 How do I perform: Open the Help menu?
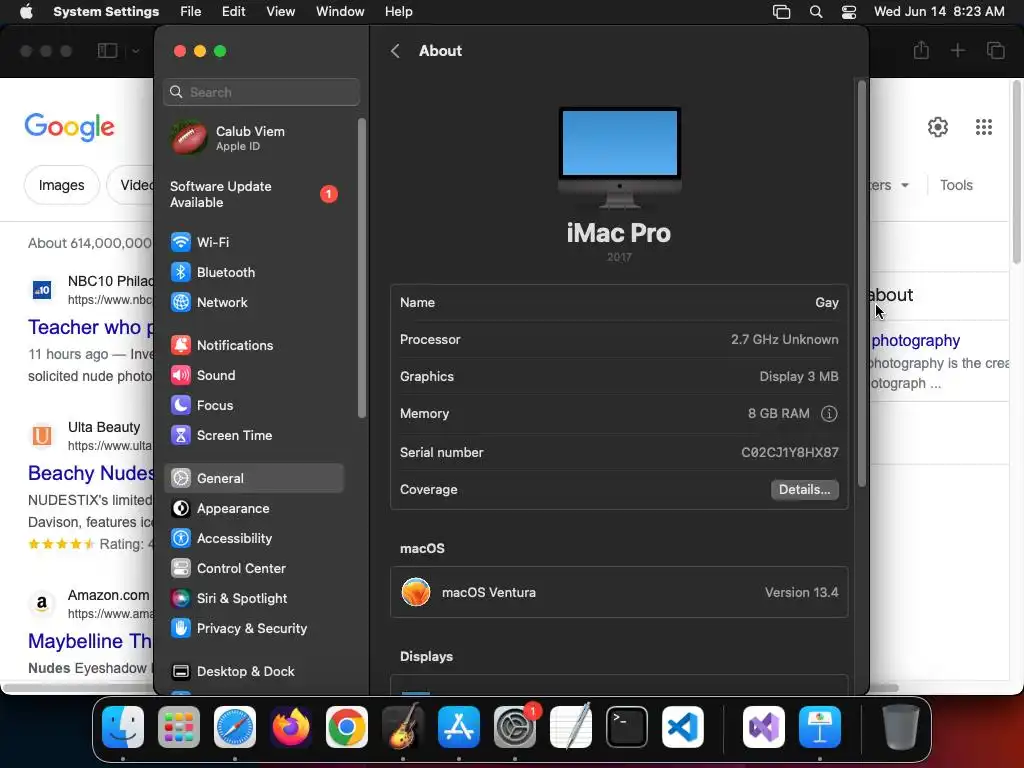[x=398, y=12]
